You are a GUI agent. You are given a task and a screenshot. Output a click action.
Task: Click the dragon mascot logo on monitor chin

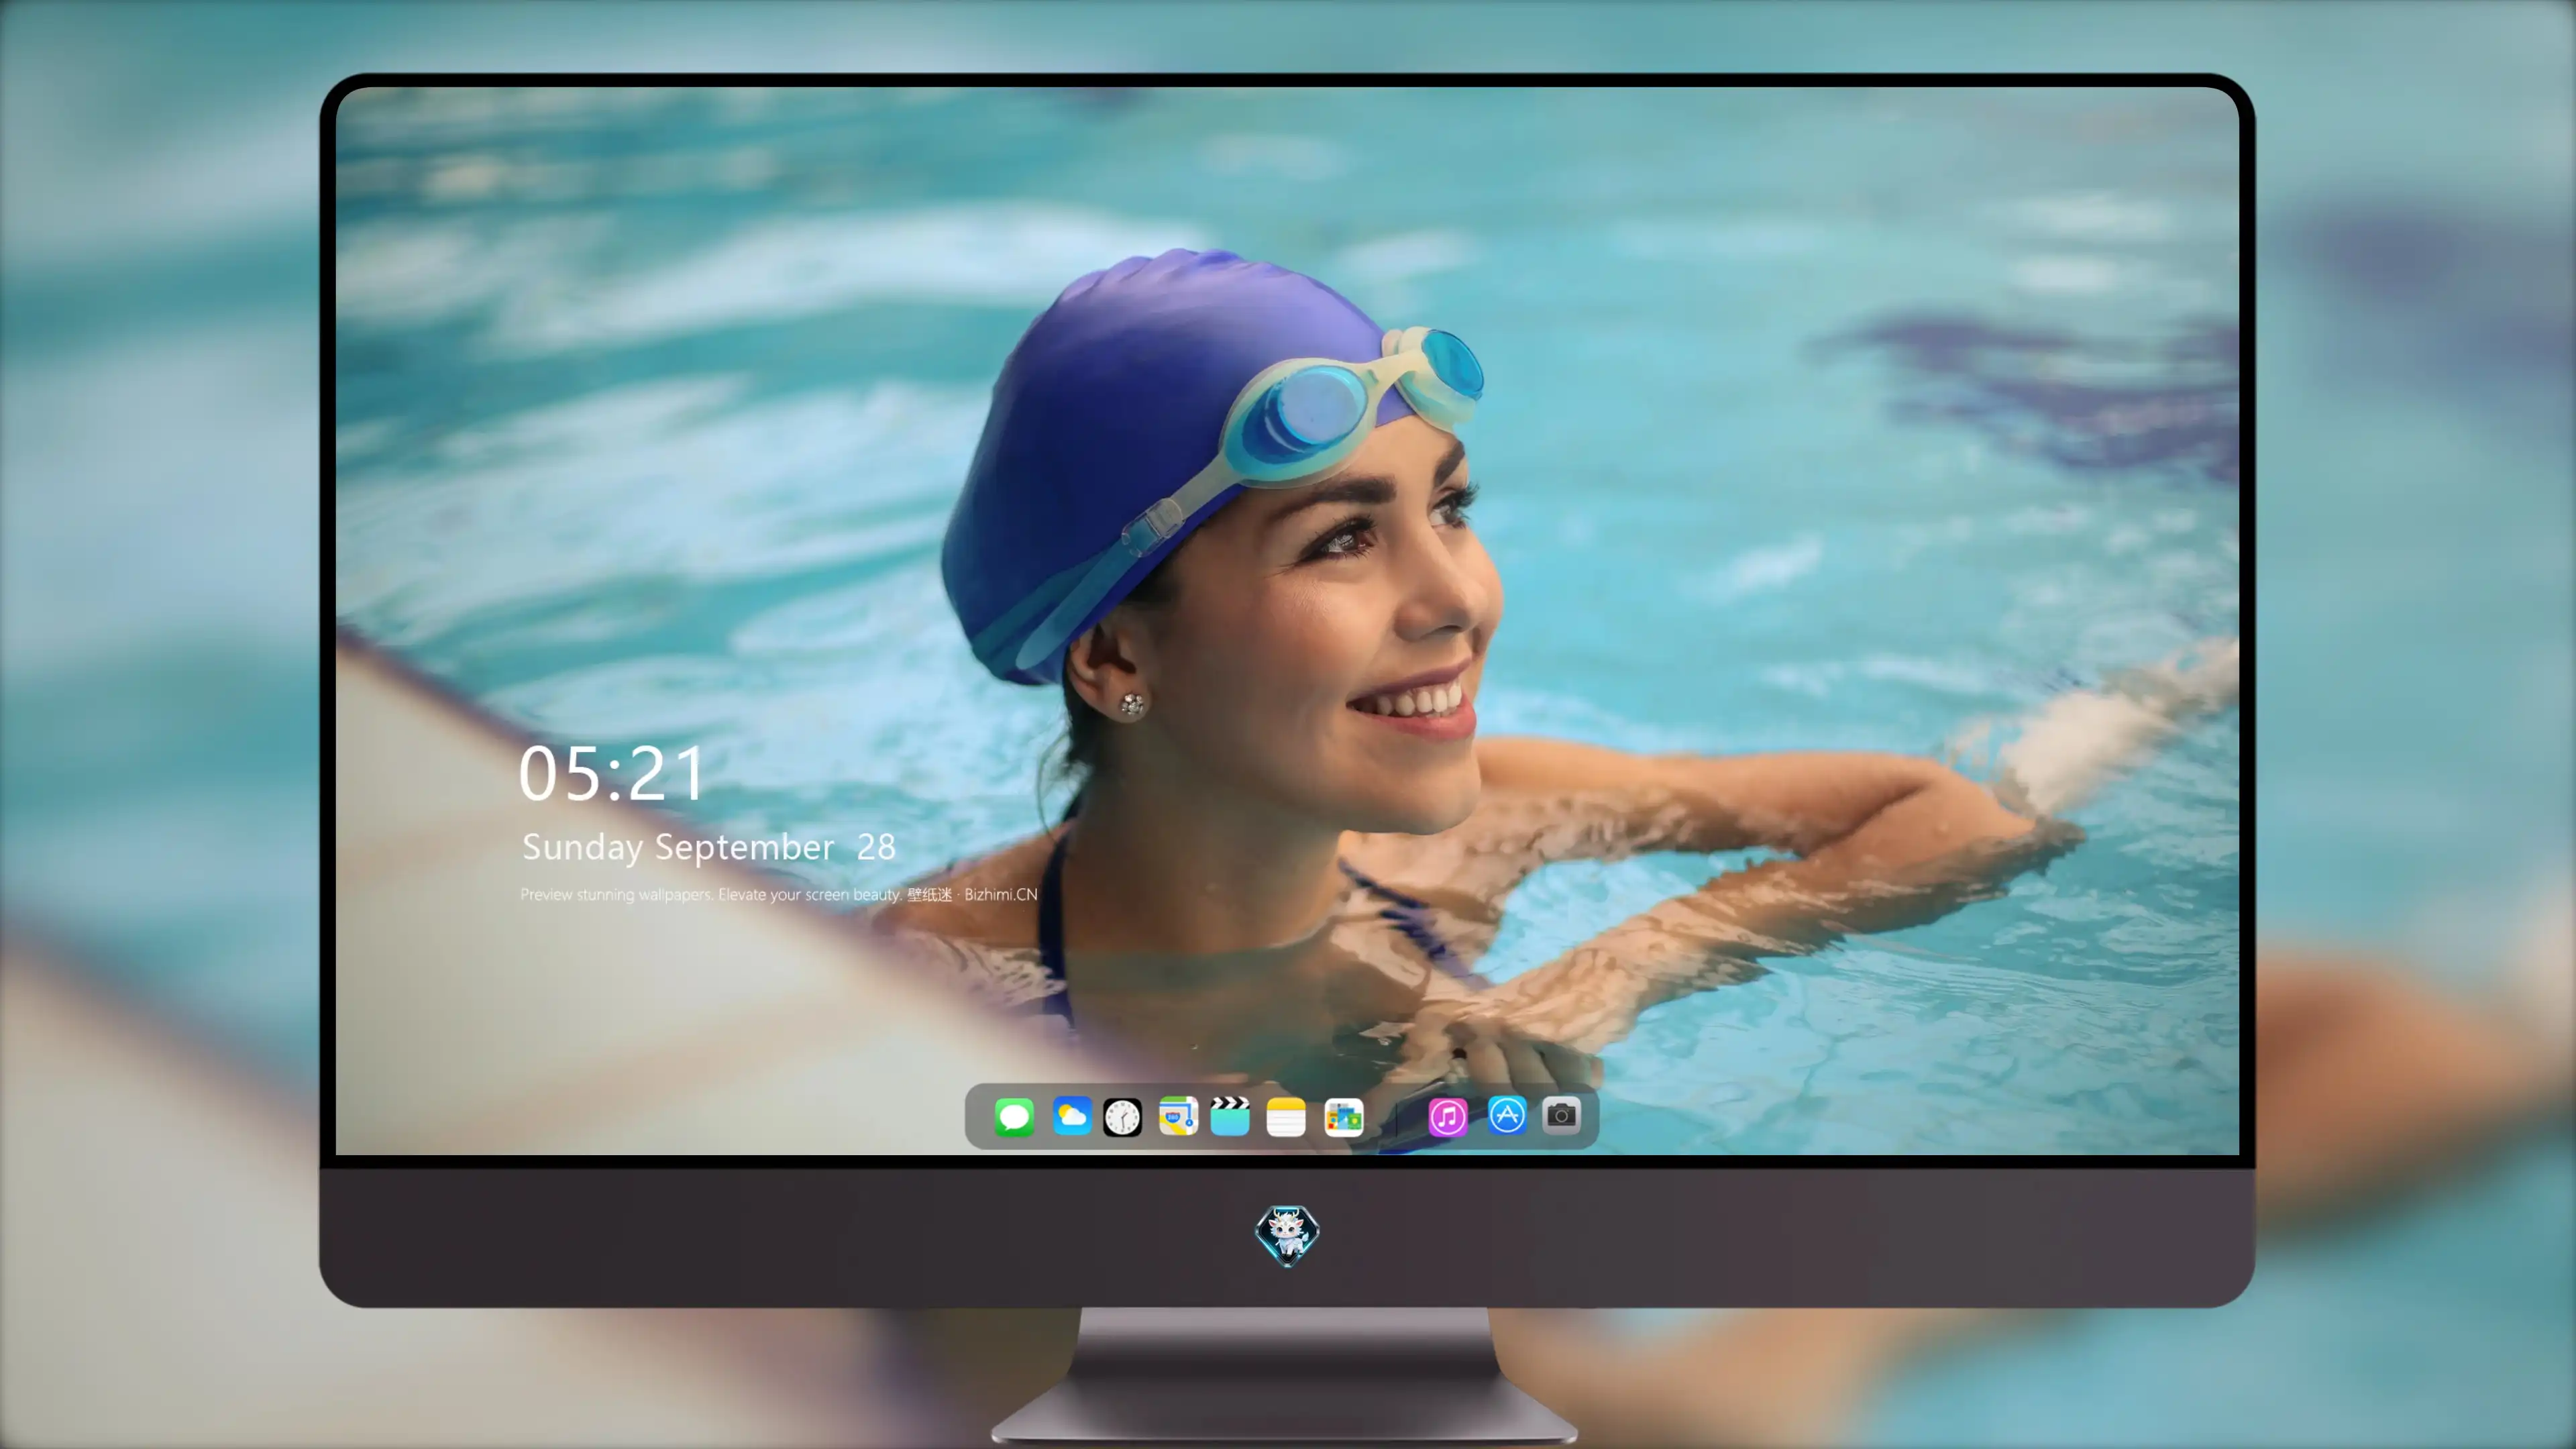[x=1287, y=1235]
